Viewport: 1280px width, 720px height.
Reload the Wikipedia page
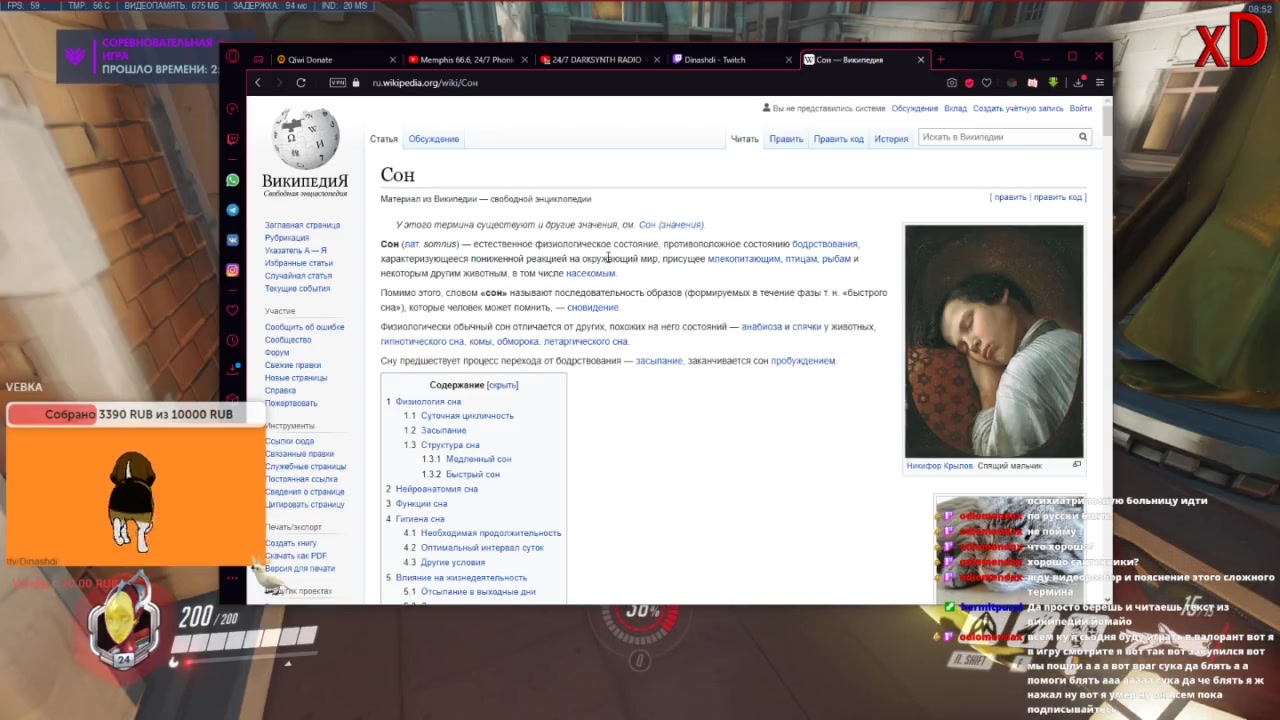(300, 83)
